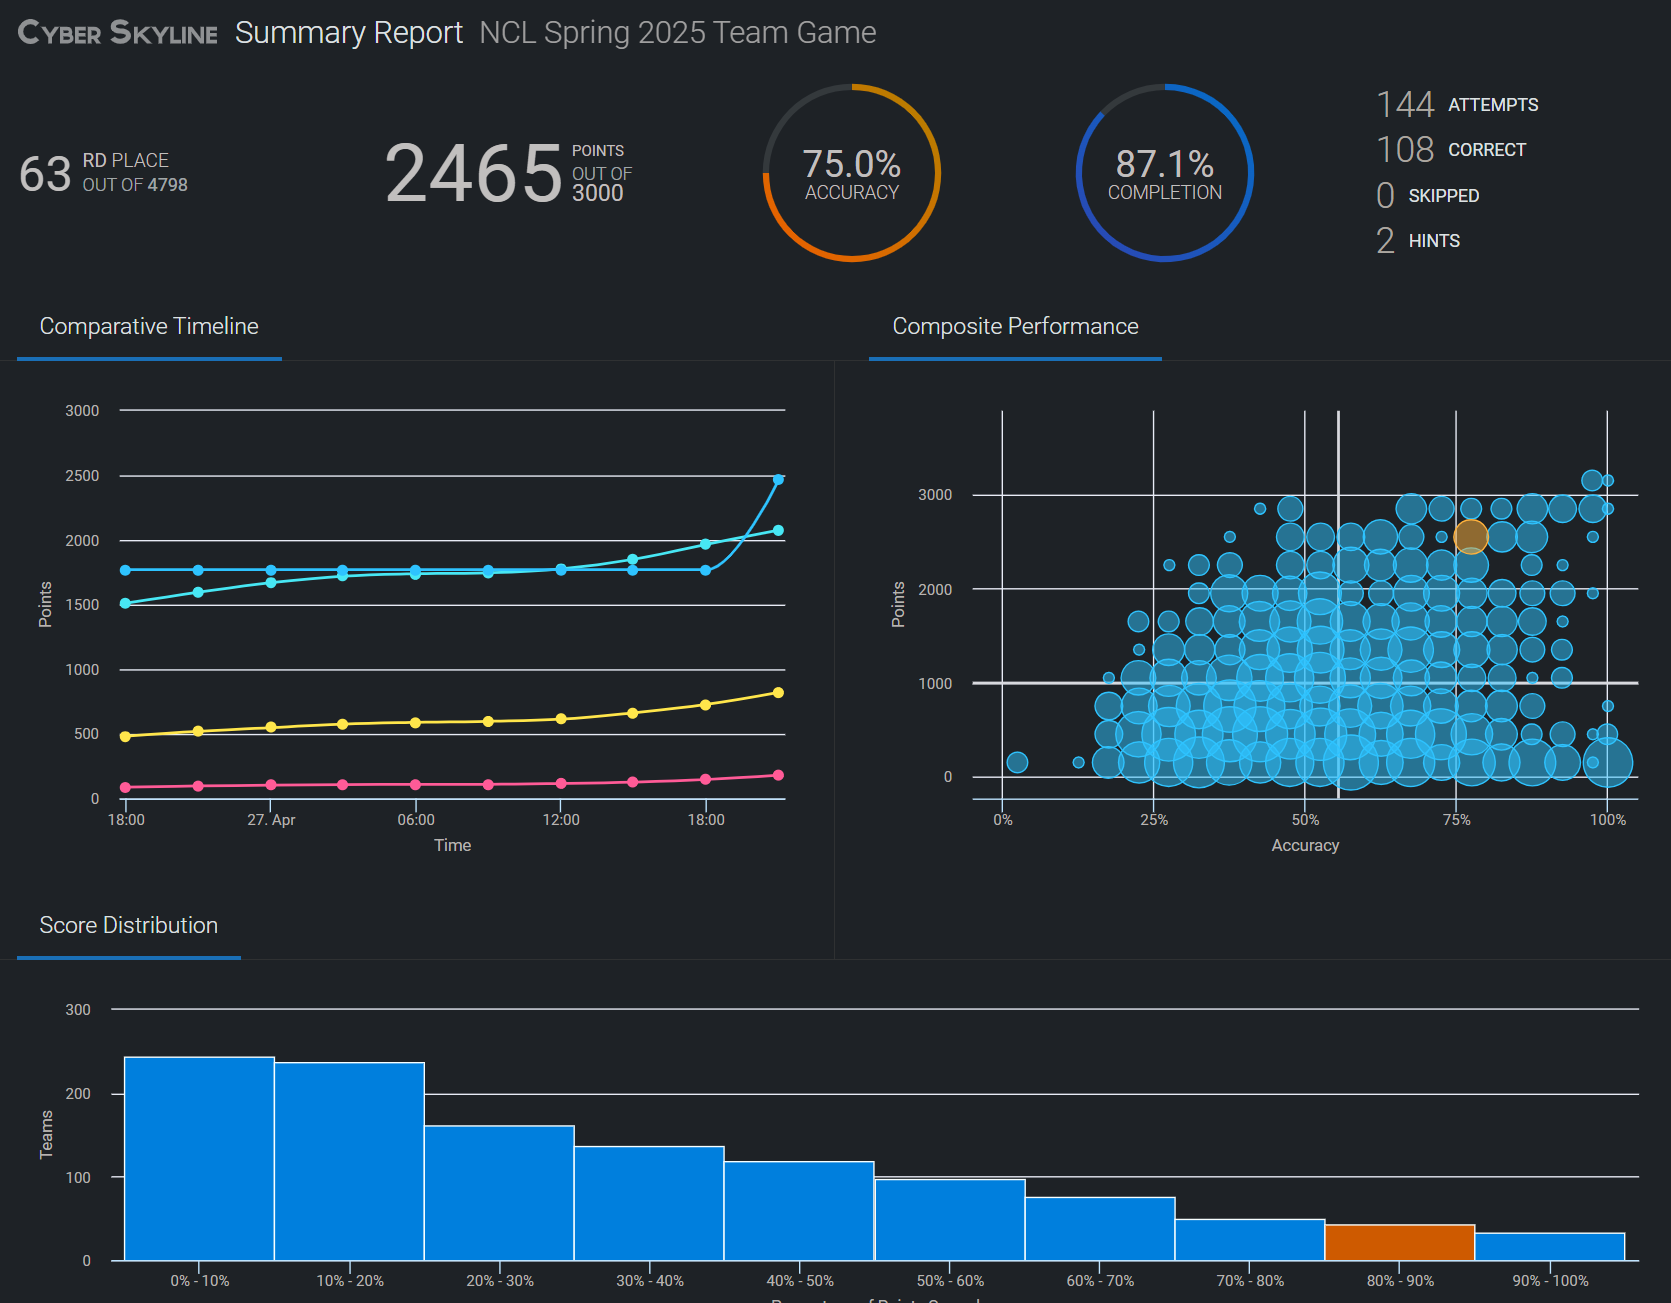This screenshot has width=1671, height=1303.
Task: Click the isolated bubble near 0% accuracy
Action: 1017,762
